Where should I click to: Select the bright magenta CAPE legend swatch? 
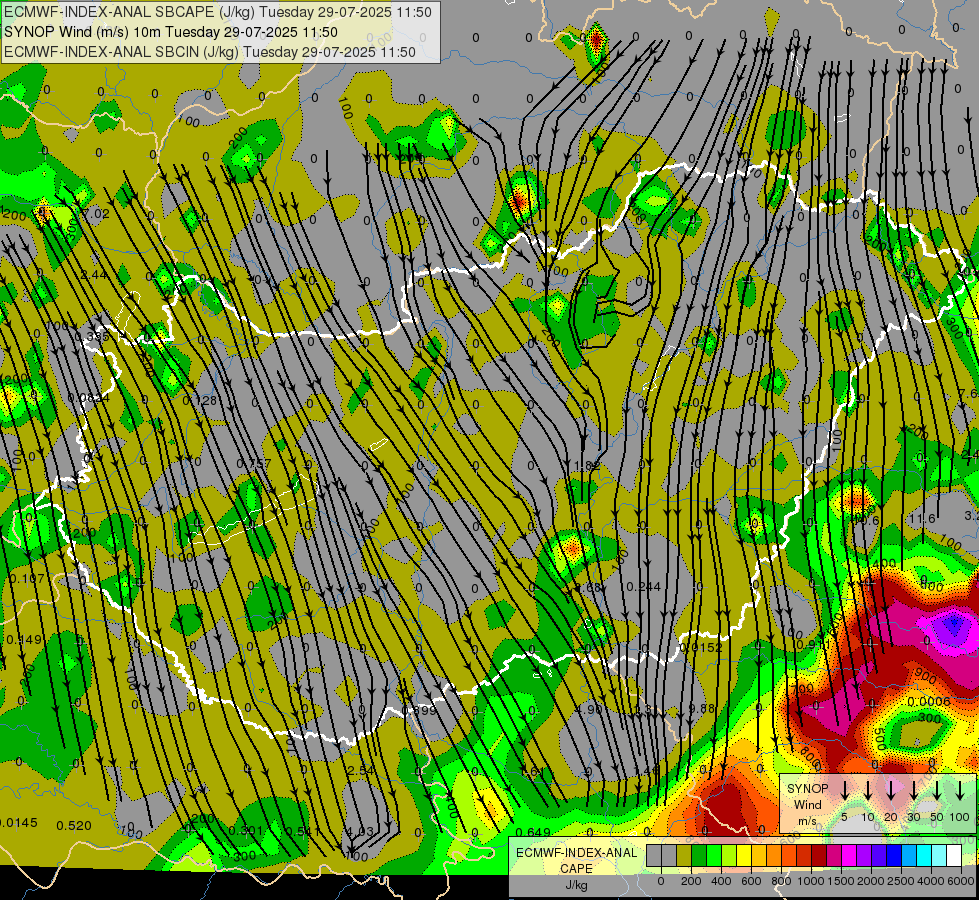tap(849, 855)
